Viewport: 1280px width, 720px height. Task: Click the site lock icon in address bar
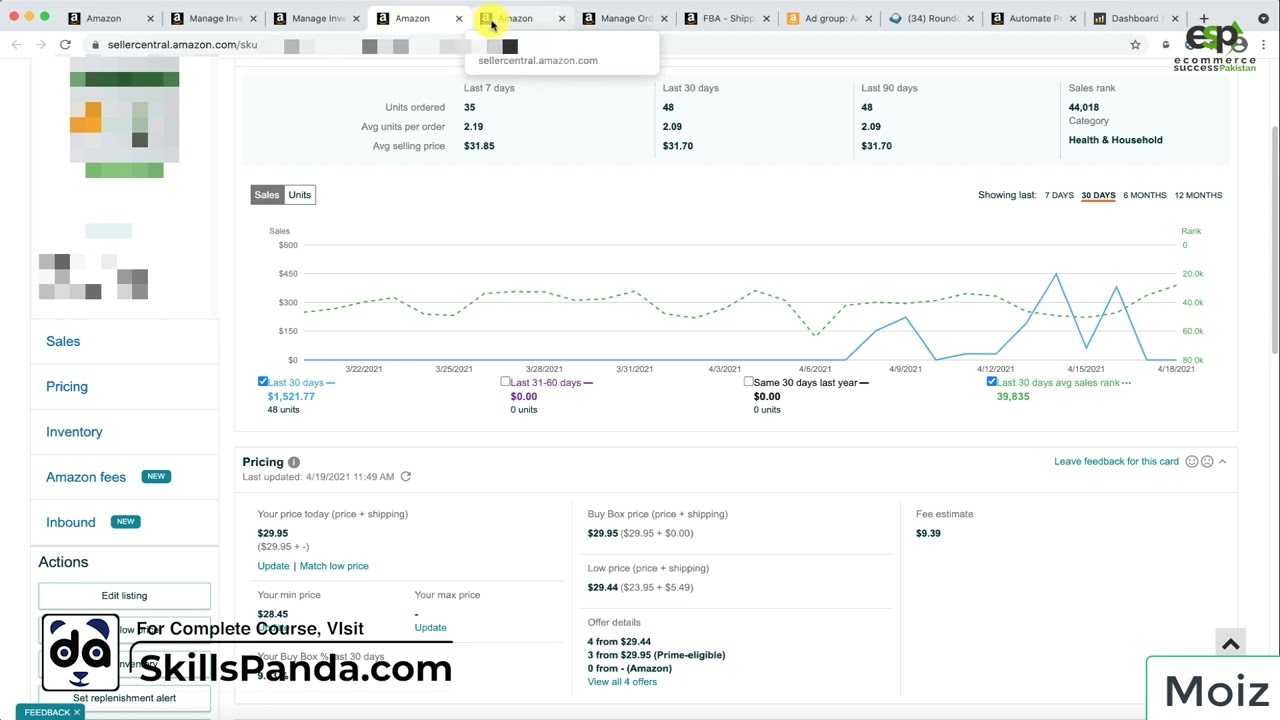click(96, 45)
